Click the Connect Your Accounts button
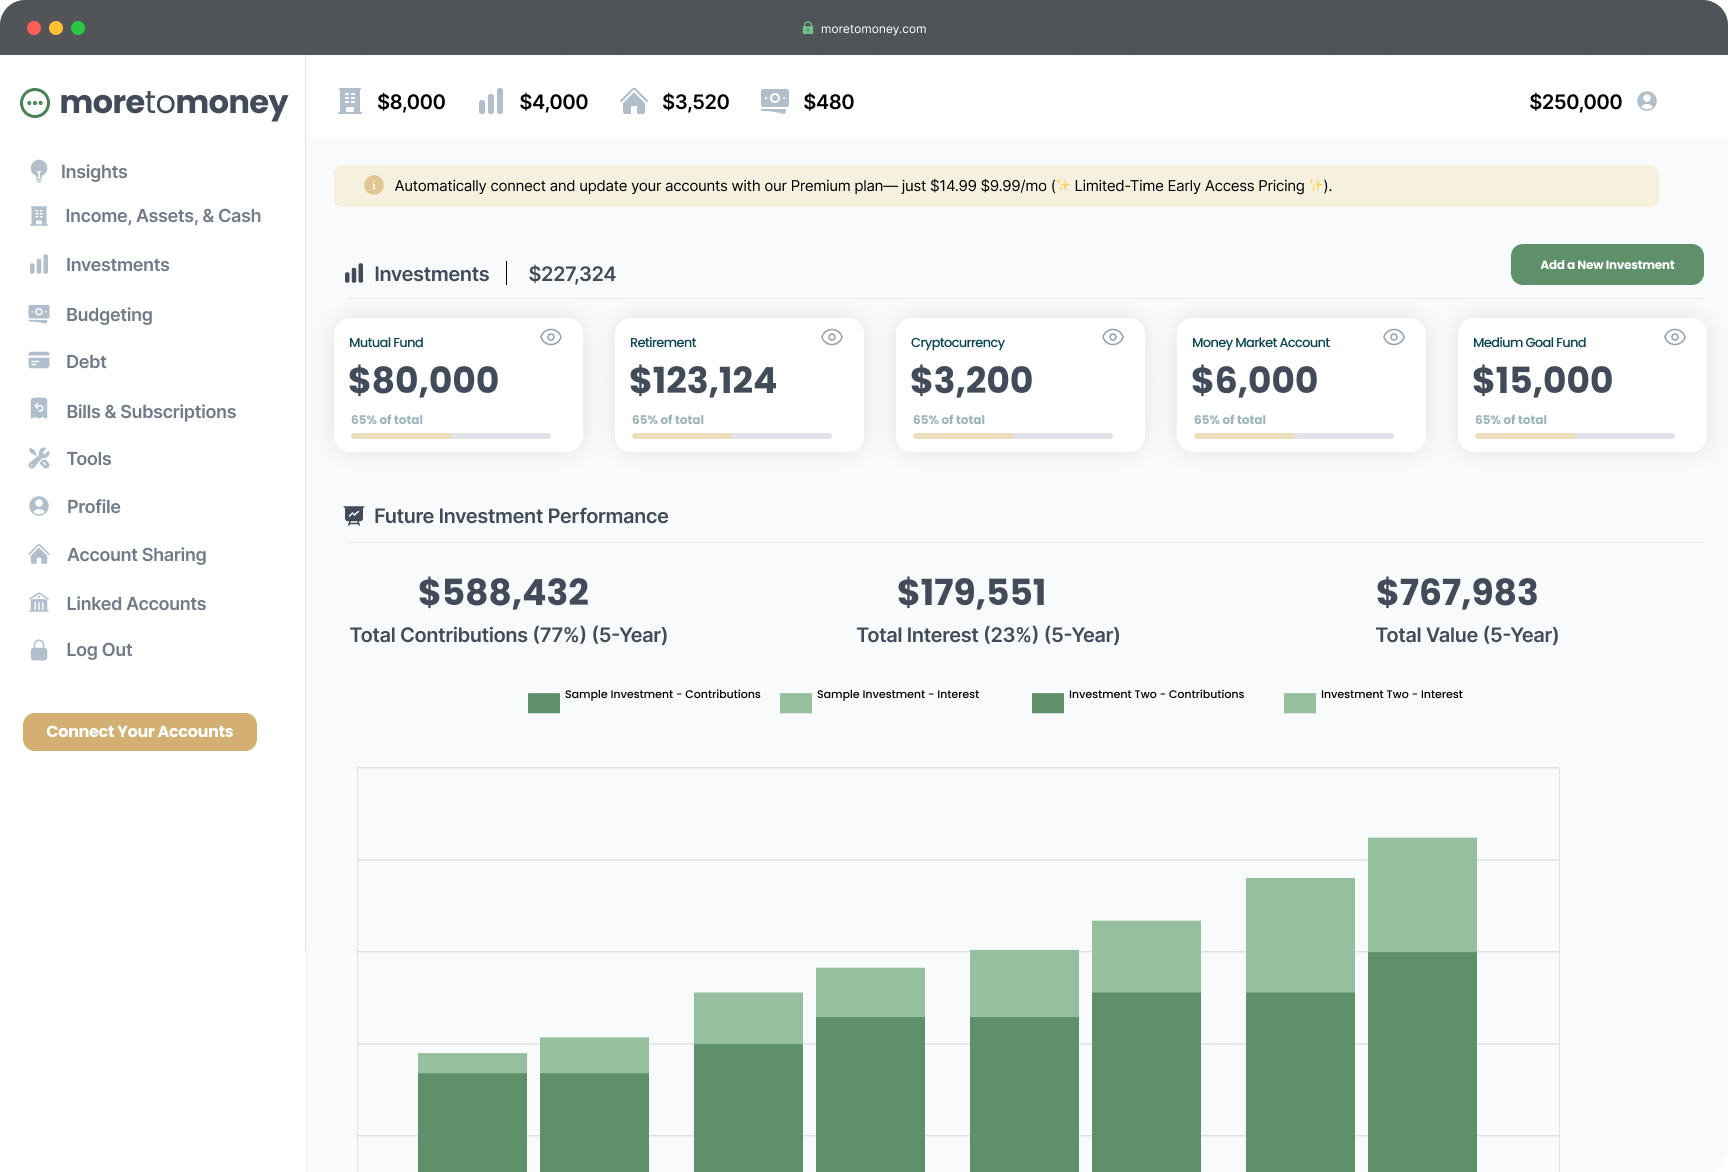 [140, 732]
